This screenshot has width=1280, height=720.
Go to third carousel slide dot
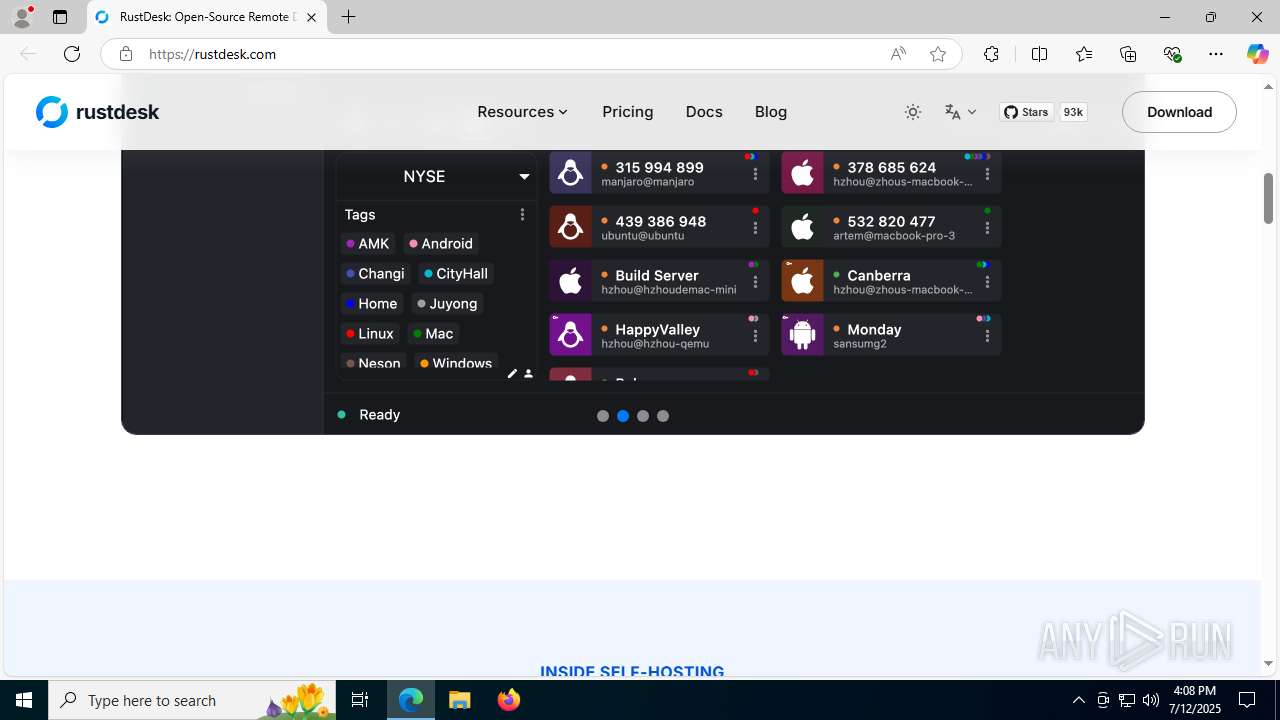pyautogui.click(x=643, y=416)
